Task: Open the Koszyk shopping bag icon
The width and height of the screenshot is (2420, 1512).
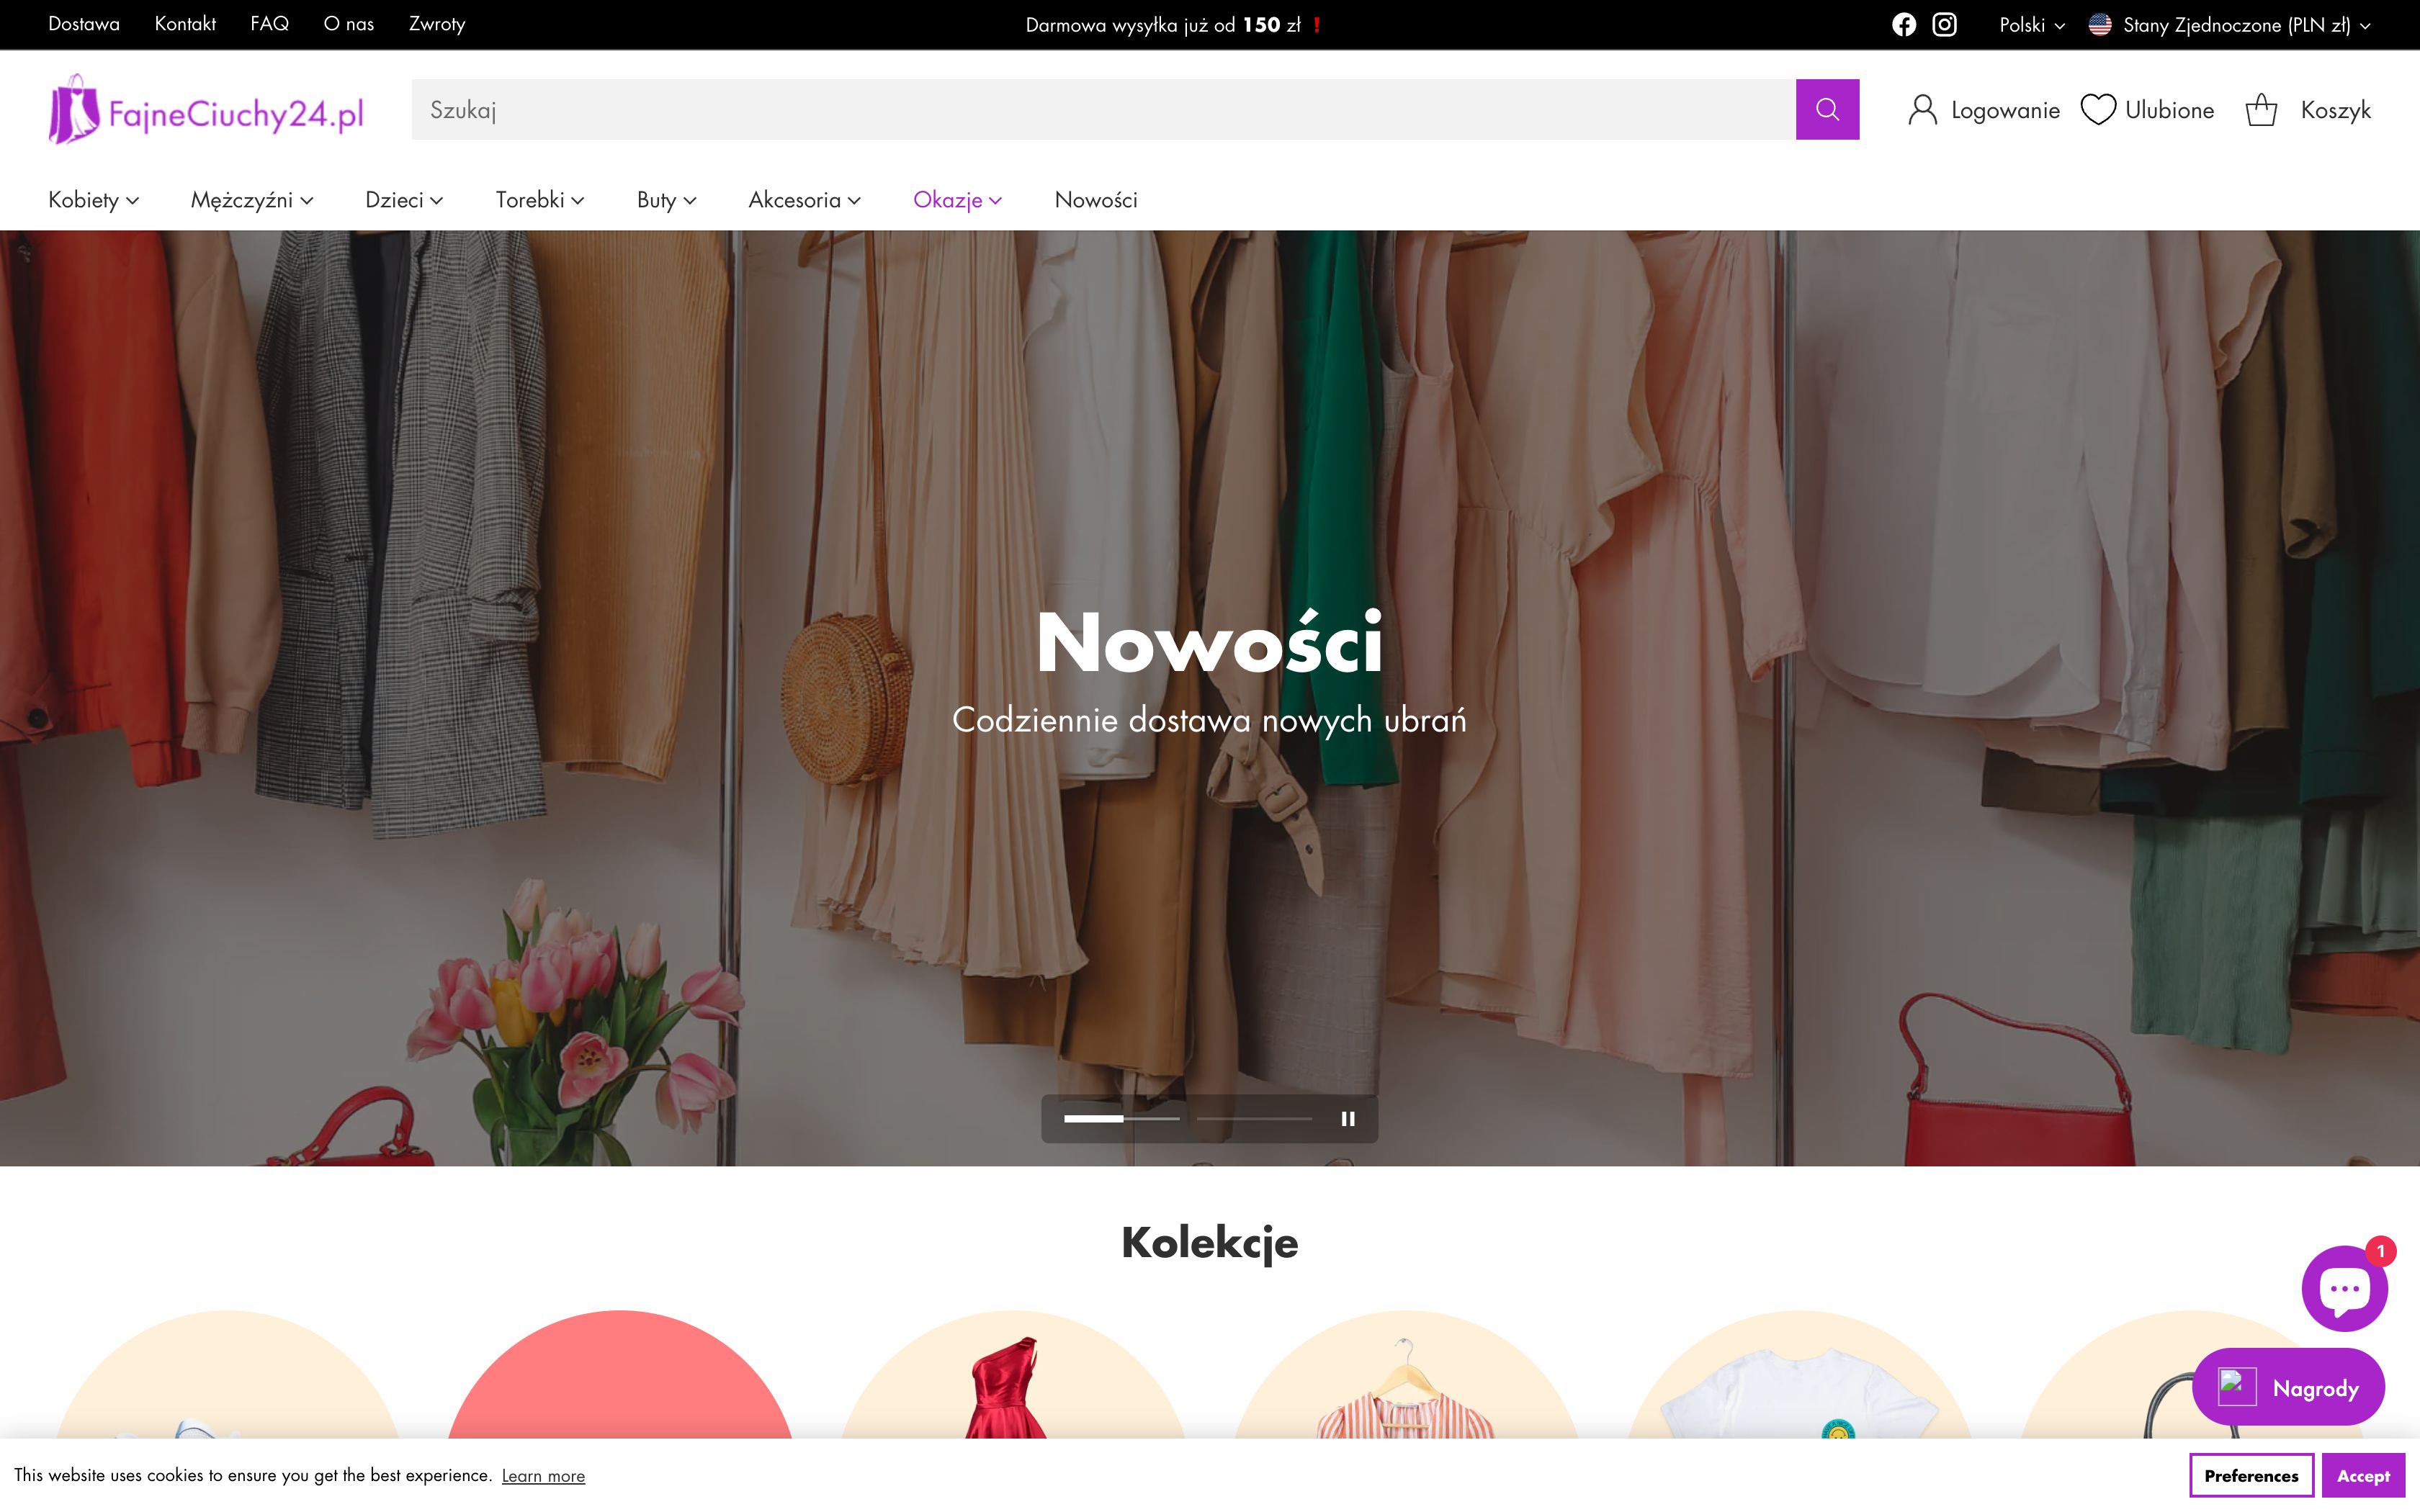Action: [x=2261, y=110]
